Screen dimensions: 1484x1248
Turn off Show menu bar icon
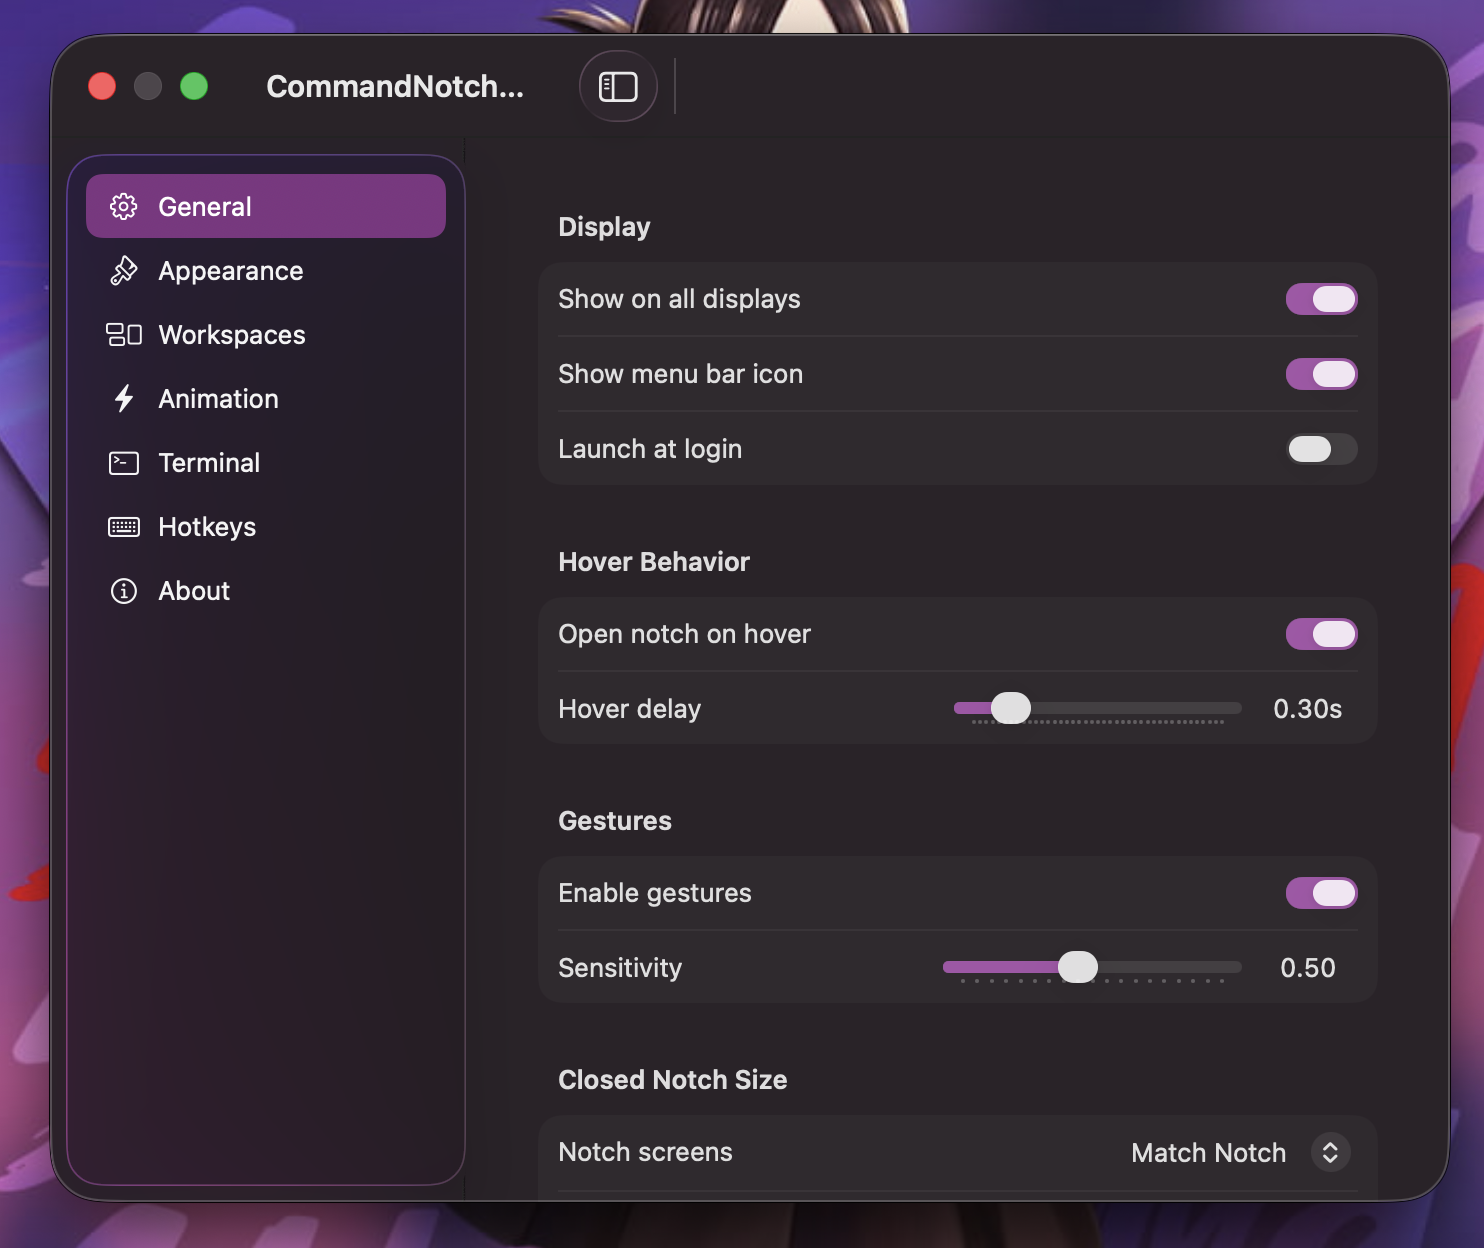point(1321,374)
